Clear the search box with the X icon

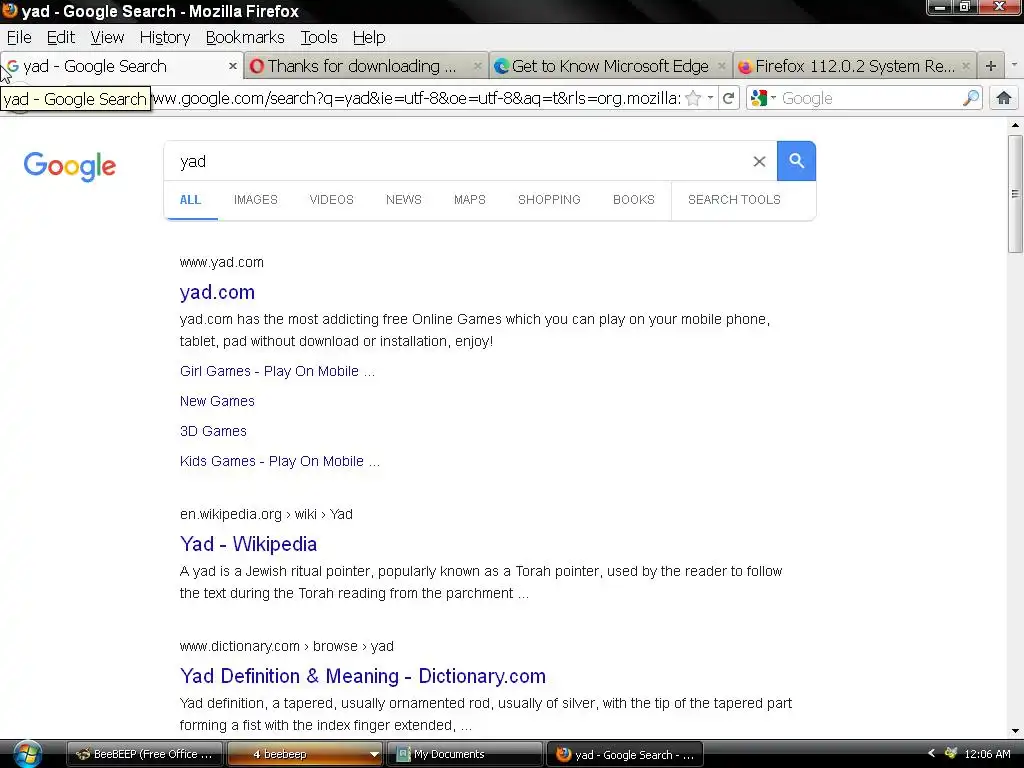click(759, 161)
